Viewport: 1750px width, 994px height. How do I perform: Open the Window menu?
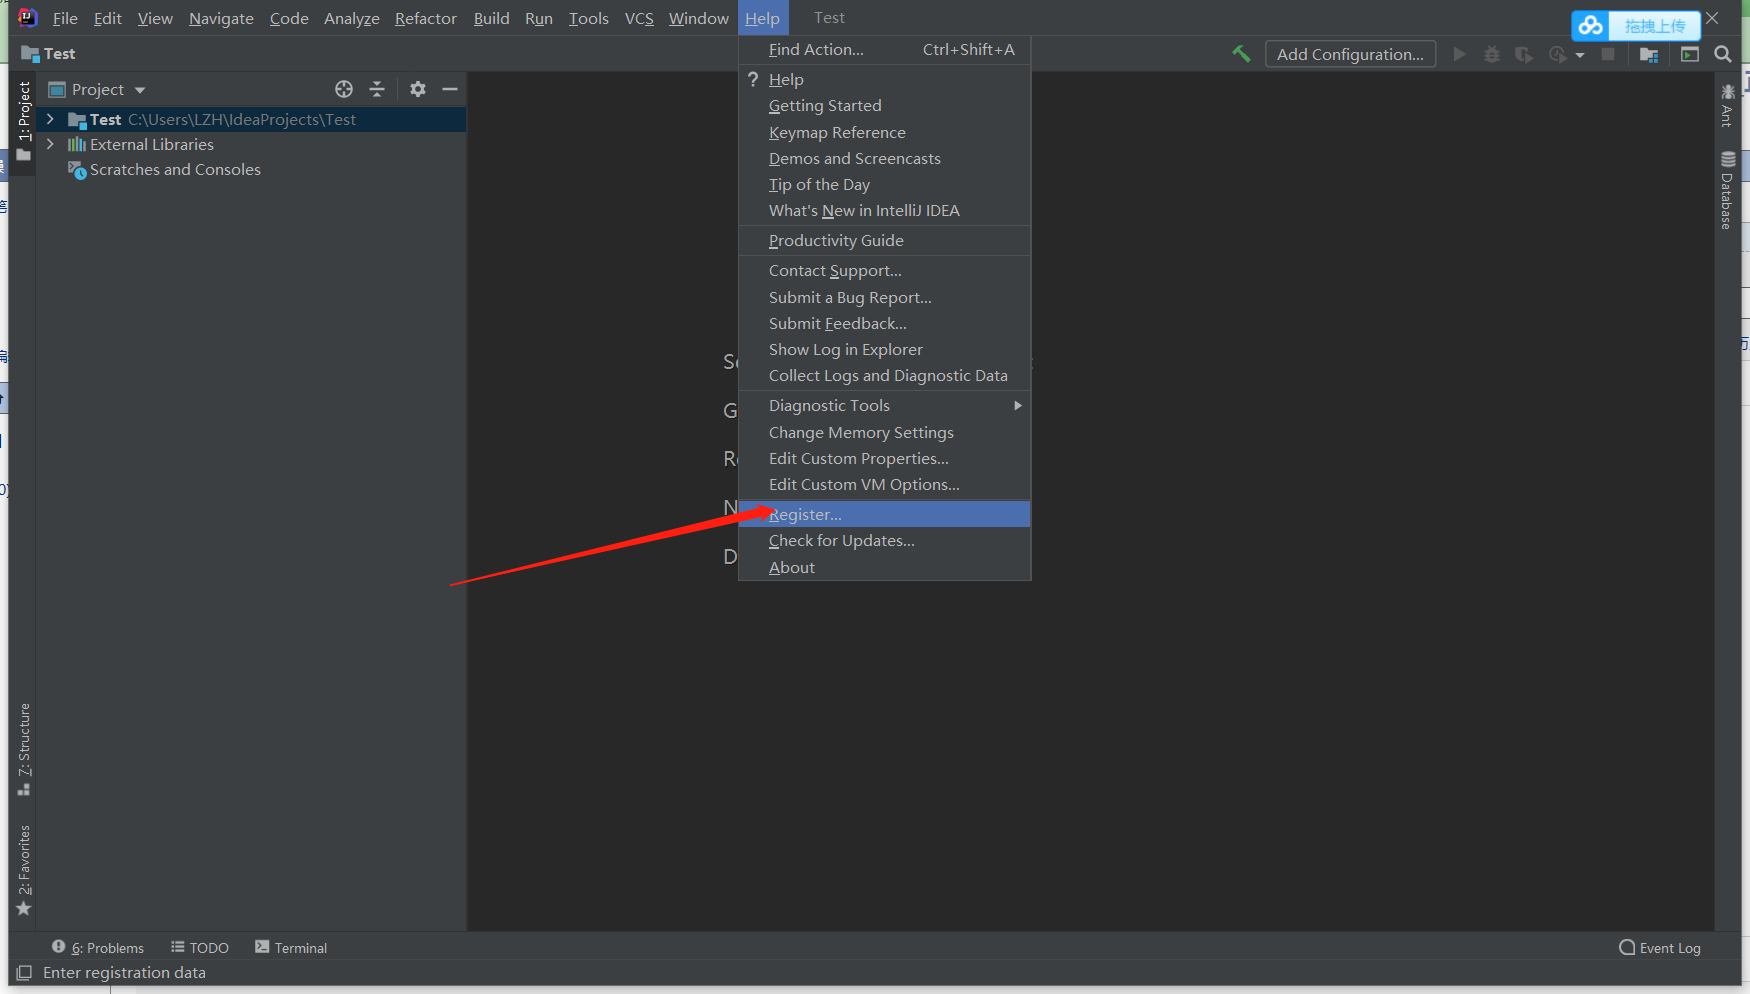pyautogui.click(x=699, y=18)
